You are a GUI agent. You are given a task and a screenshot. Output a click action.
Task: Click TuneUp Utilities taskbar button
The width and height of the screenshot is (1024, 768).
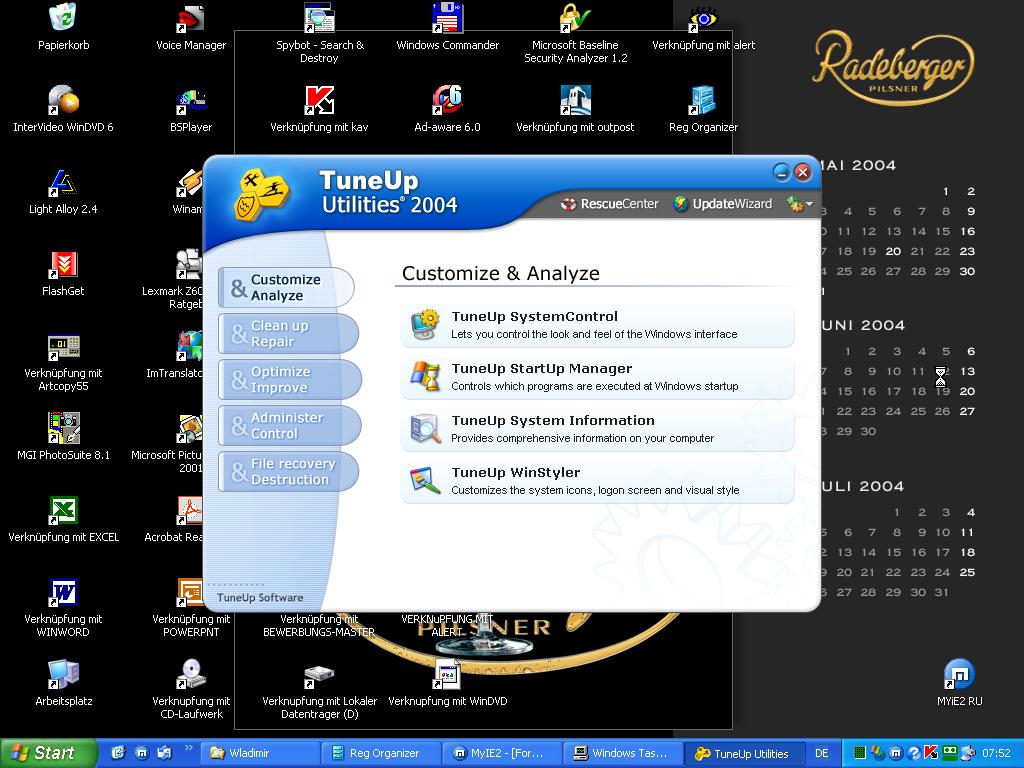(x=743, y=753)
